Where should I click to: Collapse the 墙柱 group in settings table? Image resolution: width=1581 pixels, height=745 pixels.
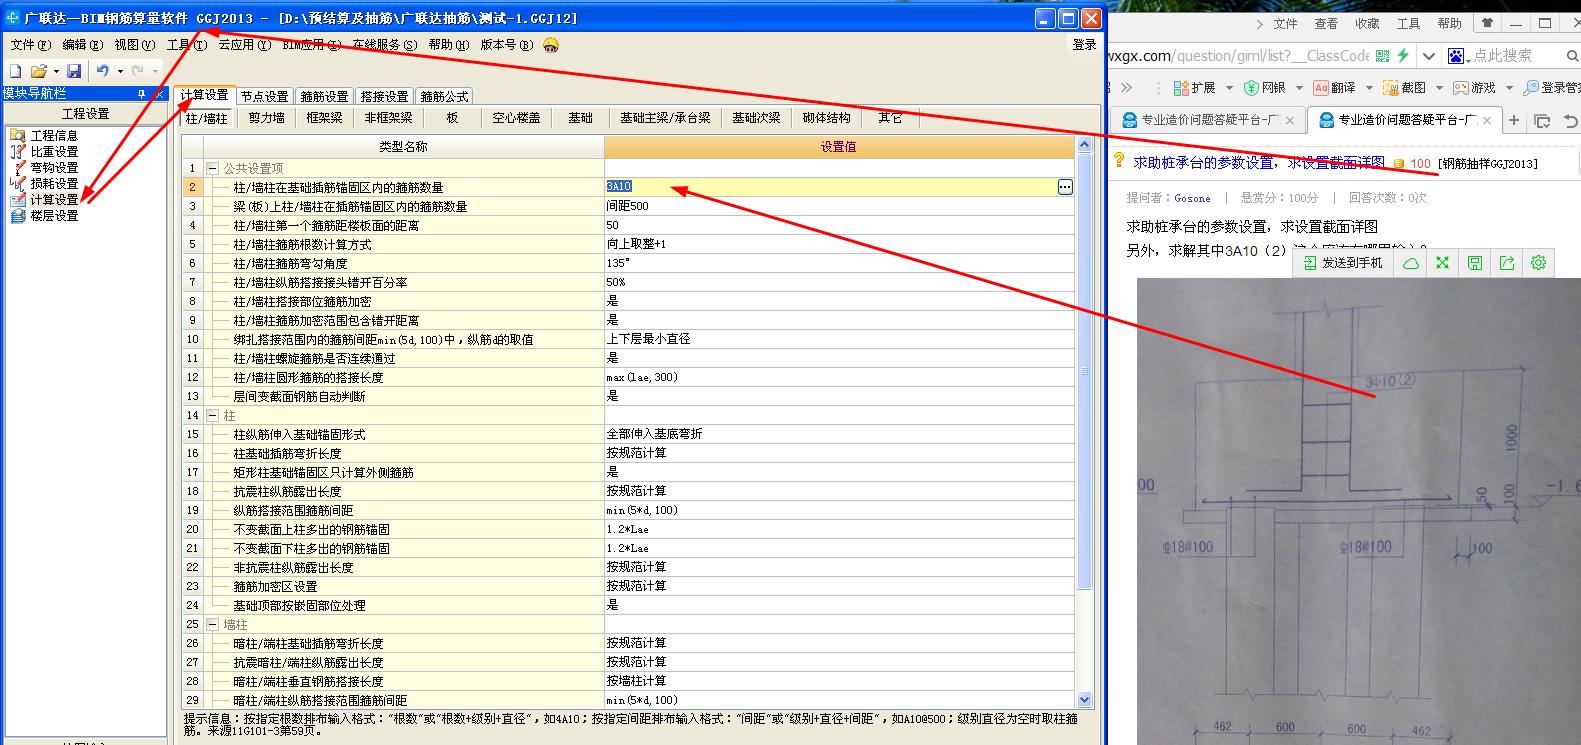(212, 624)
